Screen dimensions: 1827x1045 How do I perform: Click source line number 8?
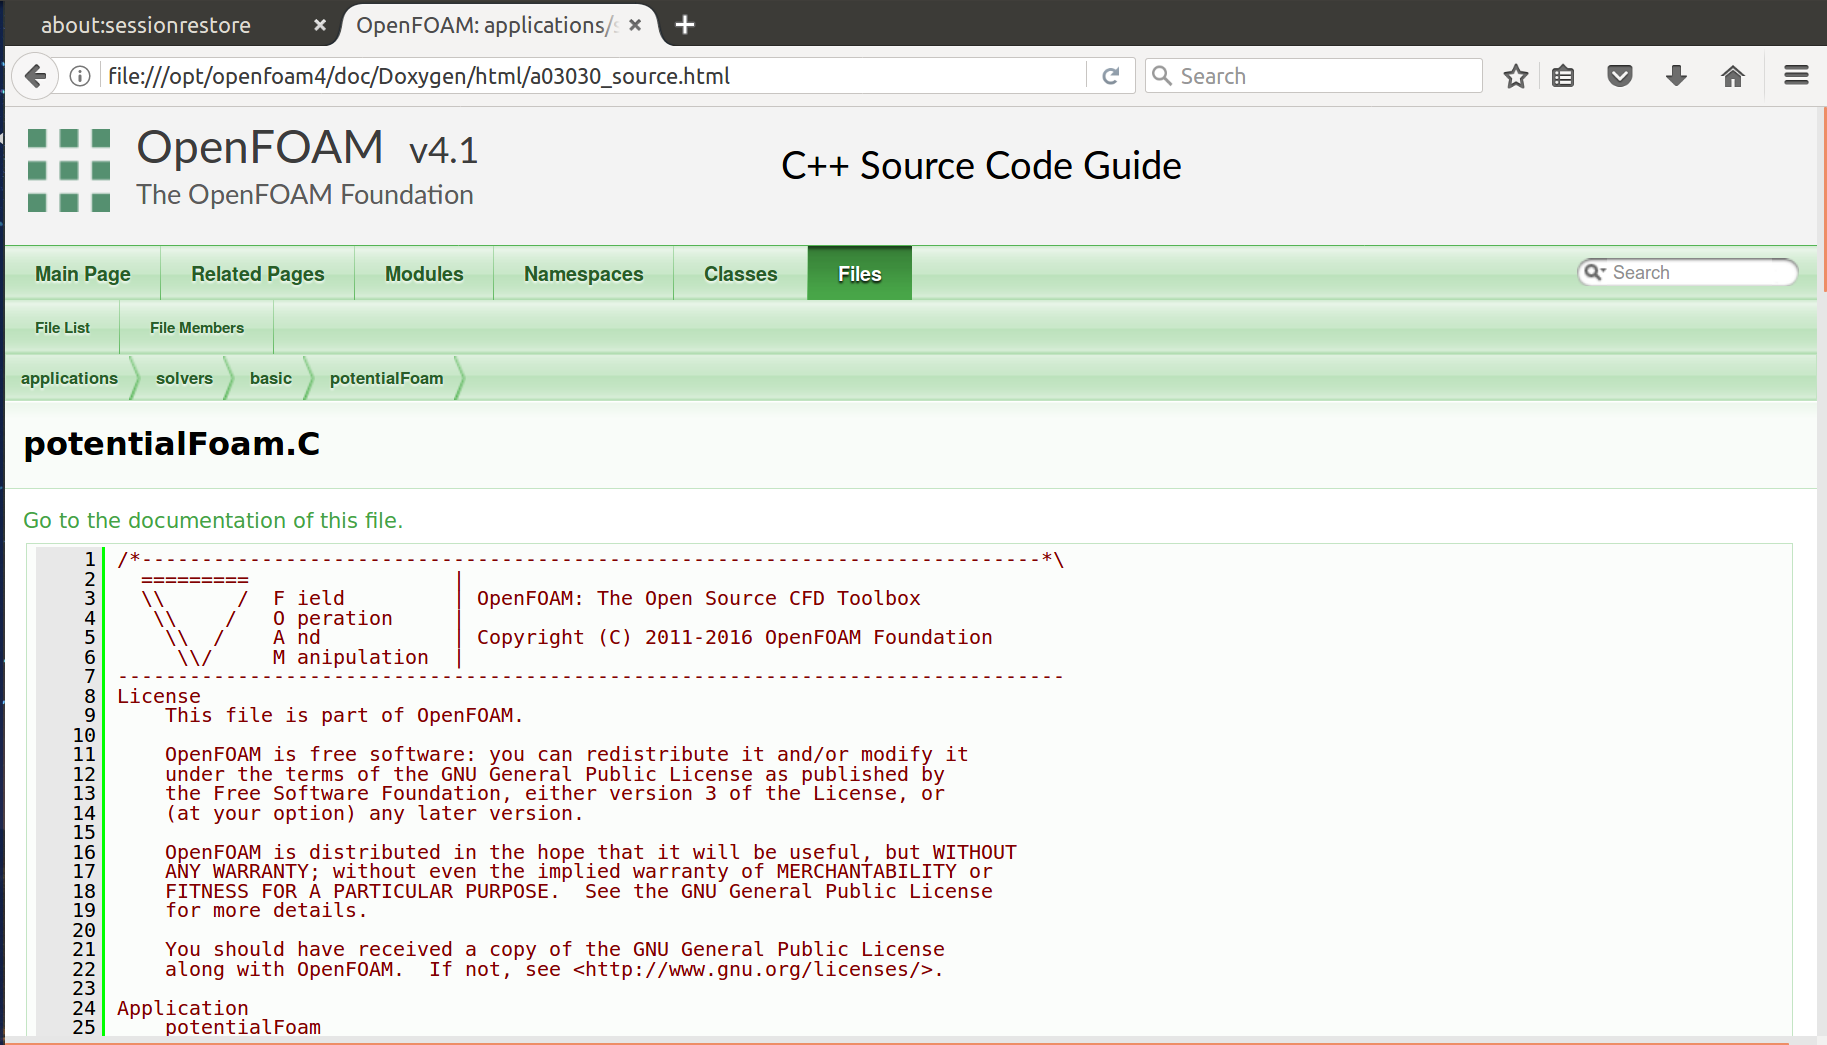(x=90, y=697)
